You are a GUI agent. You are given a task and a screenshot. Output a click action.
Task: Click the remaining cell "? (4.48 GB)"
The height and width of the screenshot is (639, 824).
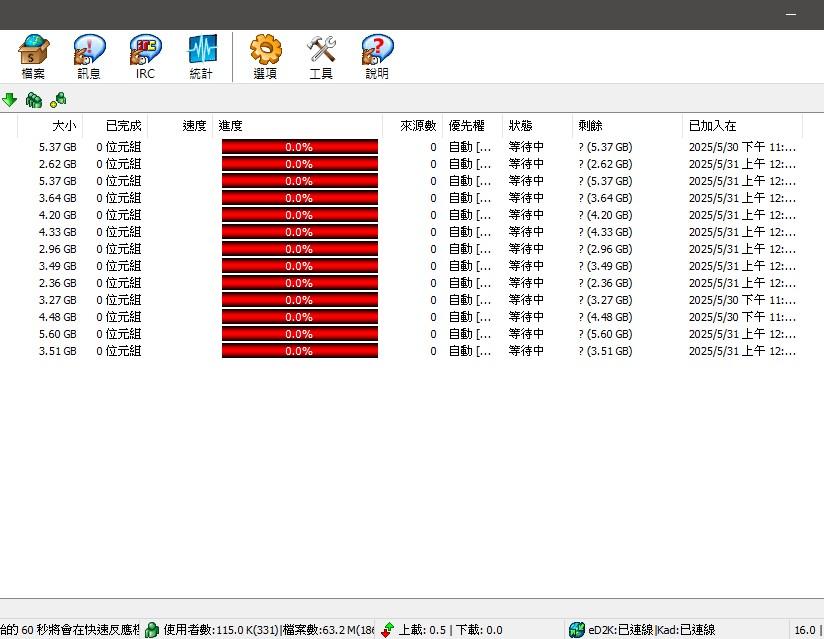pos(605,317)
